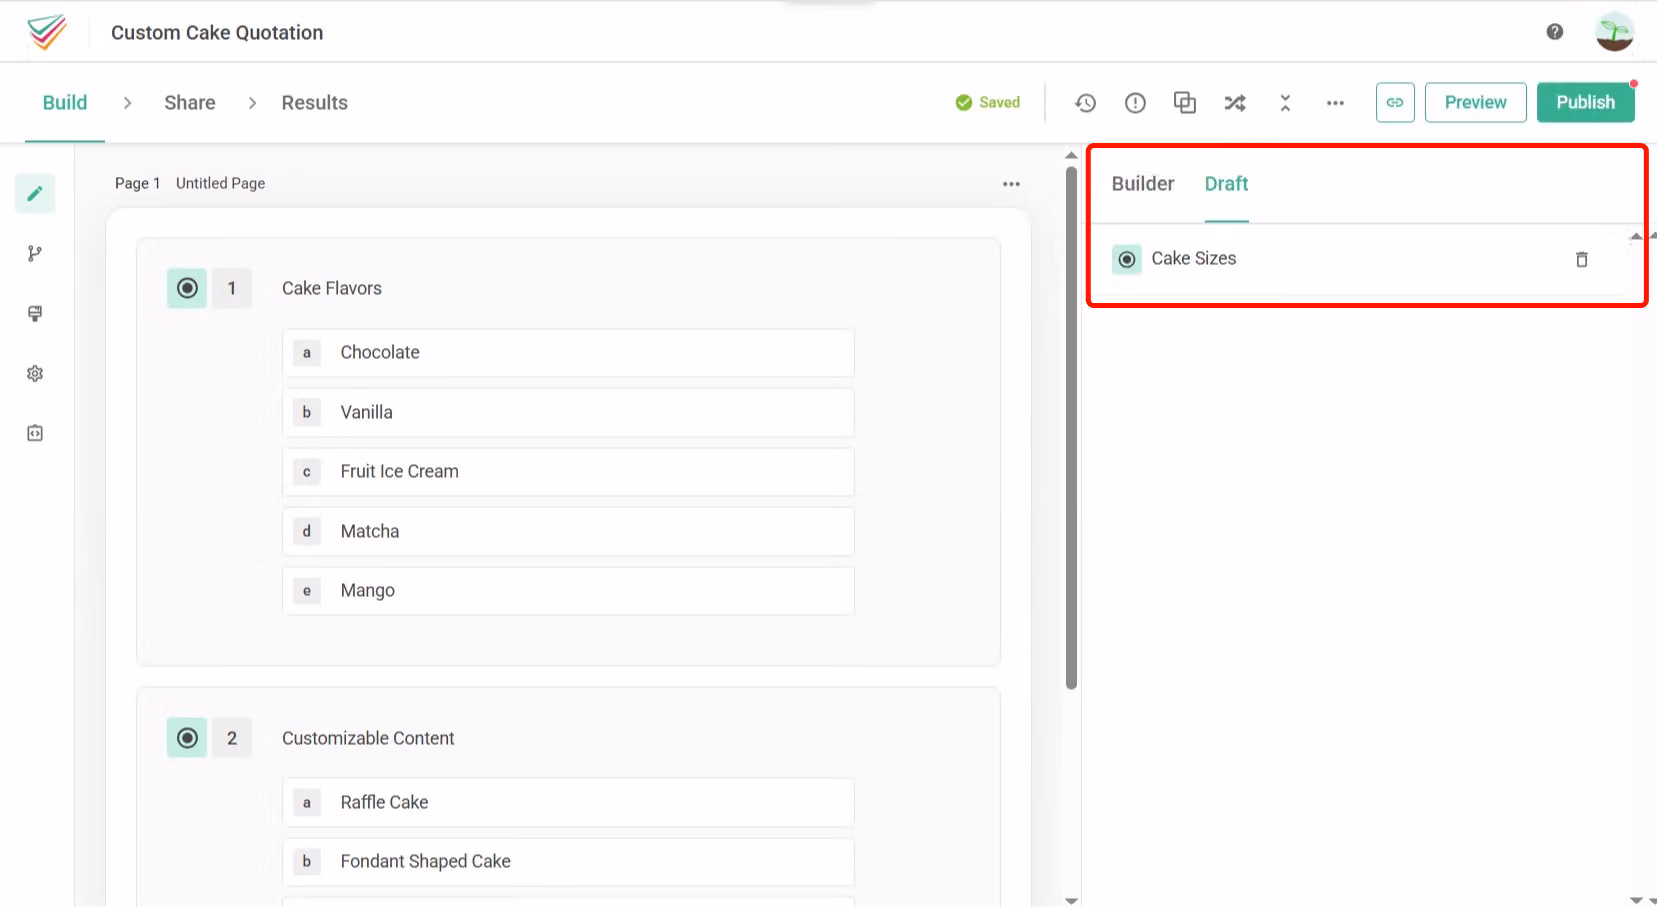Click question number 2 badge

tap(232, 738)
